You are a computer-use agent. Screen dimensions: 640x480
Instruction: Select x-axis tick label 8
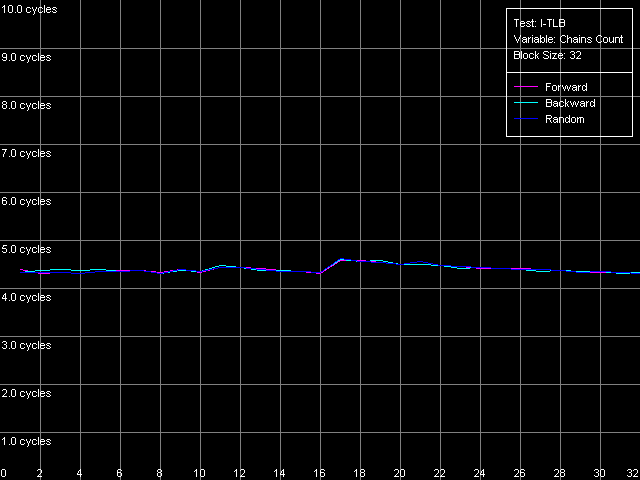[x=160, y=473]
